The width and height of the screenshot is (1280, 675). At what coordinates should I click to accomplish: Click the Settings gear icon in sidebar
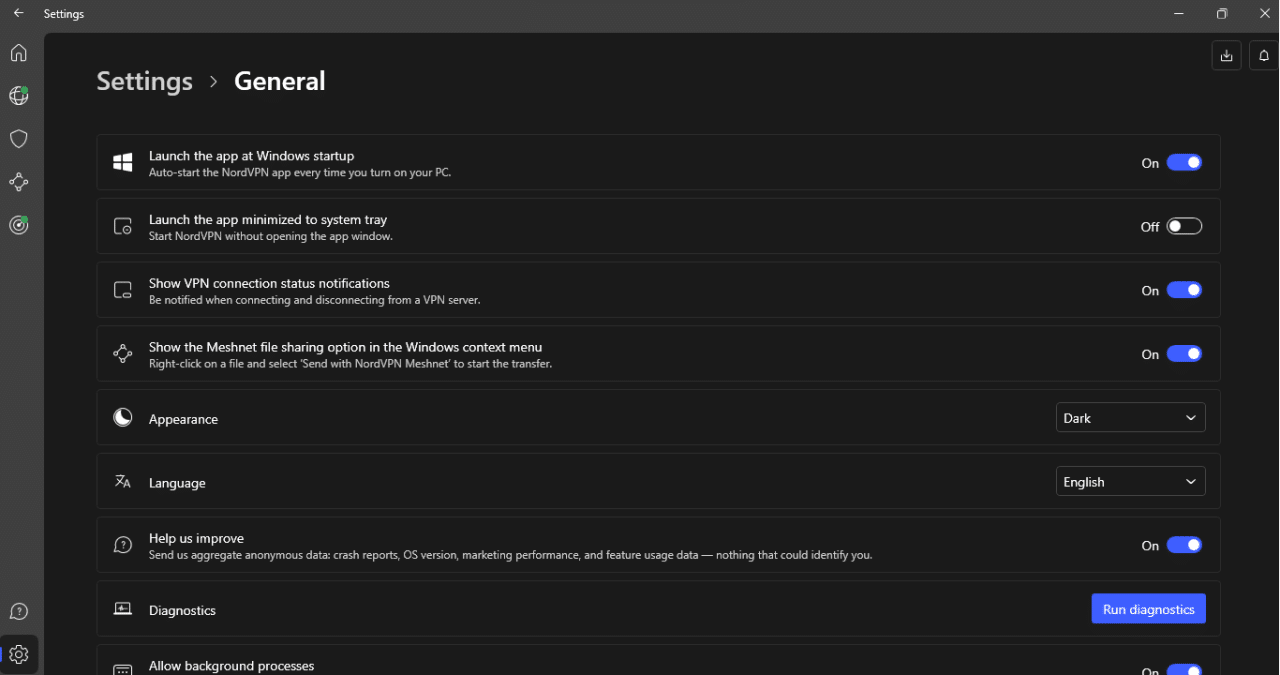click(18, 653)
